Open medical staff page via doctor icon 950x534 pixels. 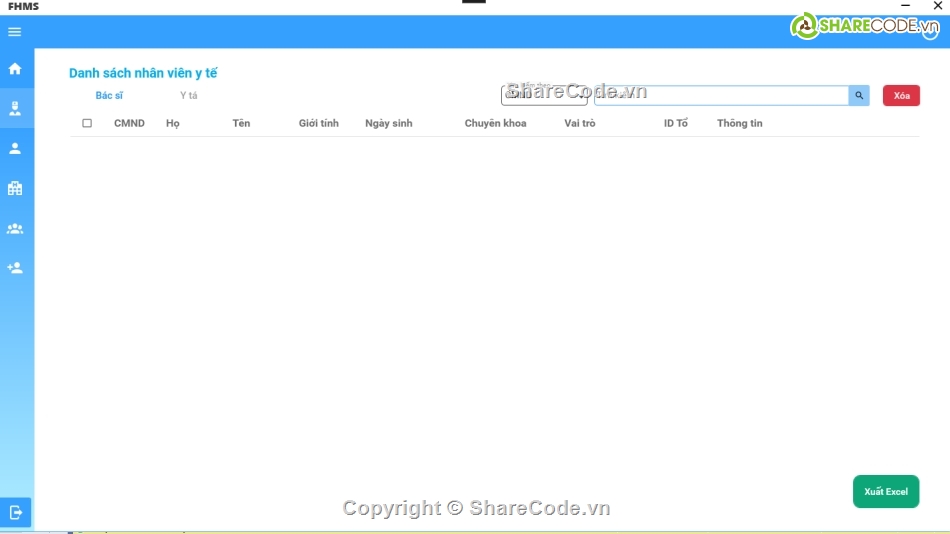(x=15, y=109)
